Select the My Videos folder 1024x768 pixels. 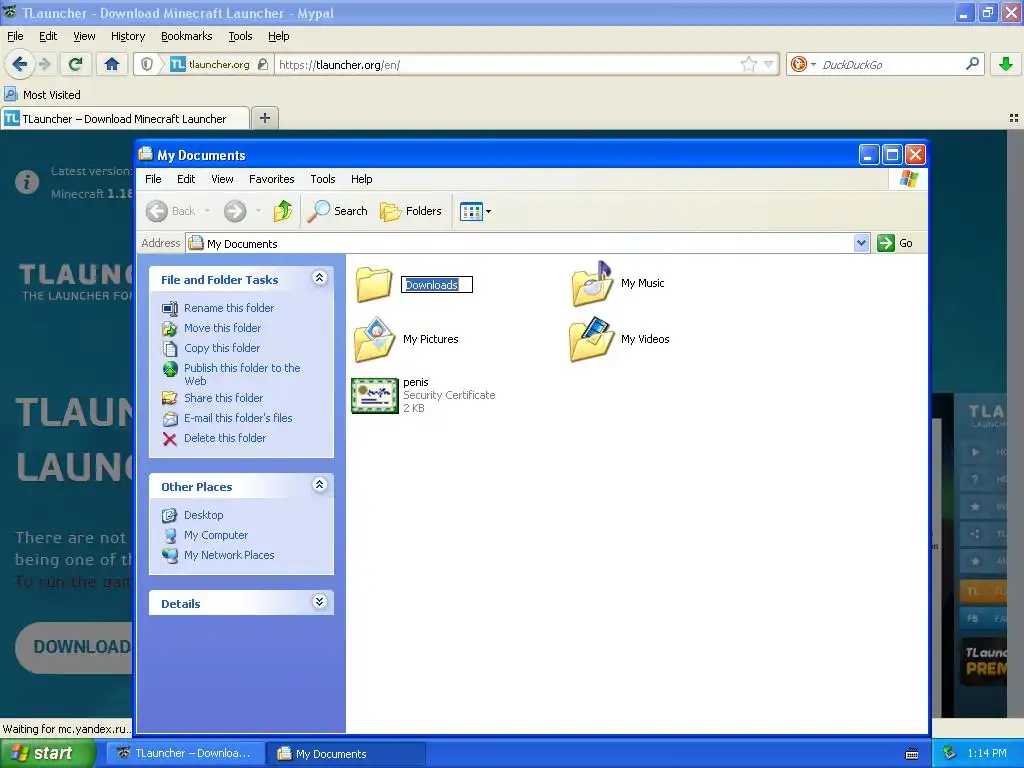point(619,340)
